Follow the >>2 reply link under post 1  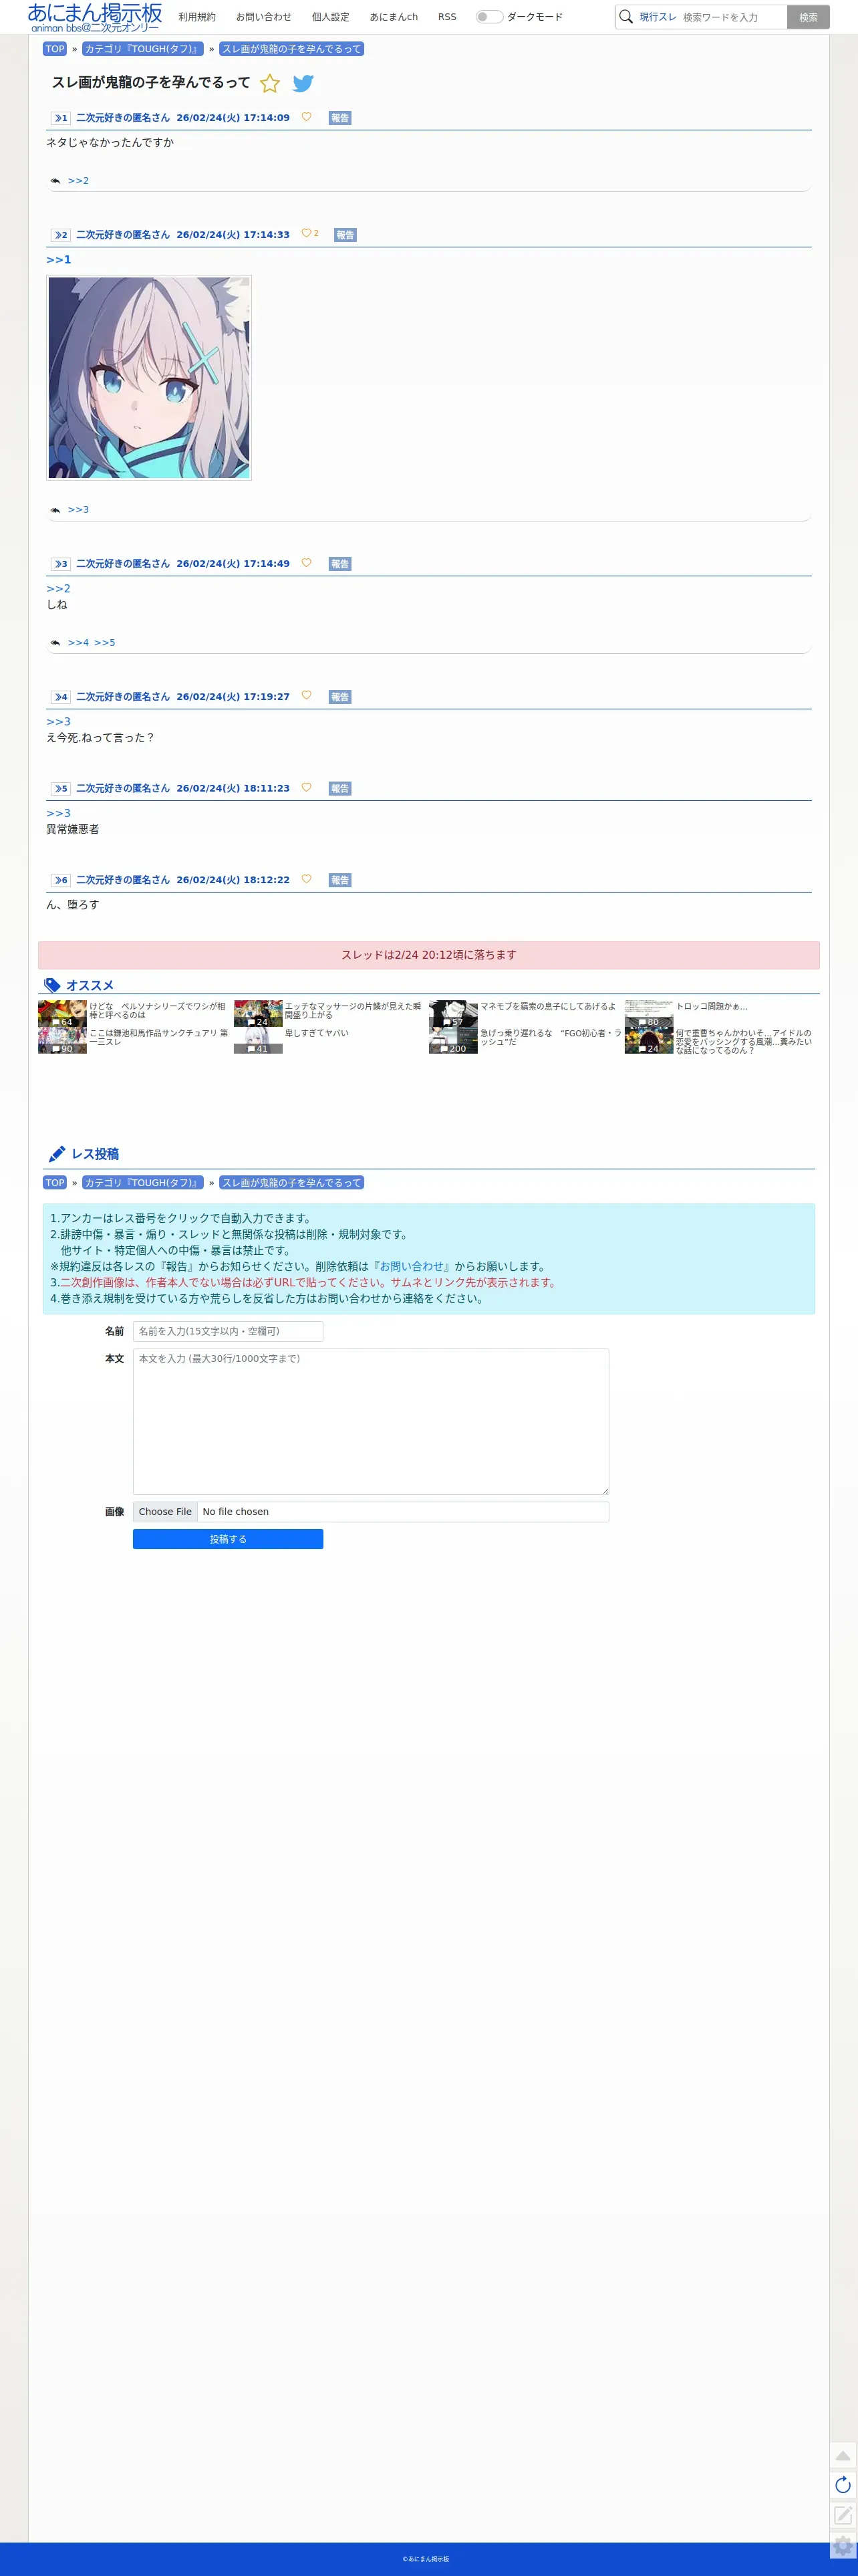tap(78, 181)
